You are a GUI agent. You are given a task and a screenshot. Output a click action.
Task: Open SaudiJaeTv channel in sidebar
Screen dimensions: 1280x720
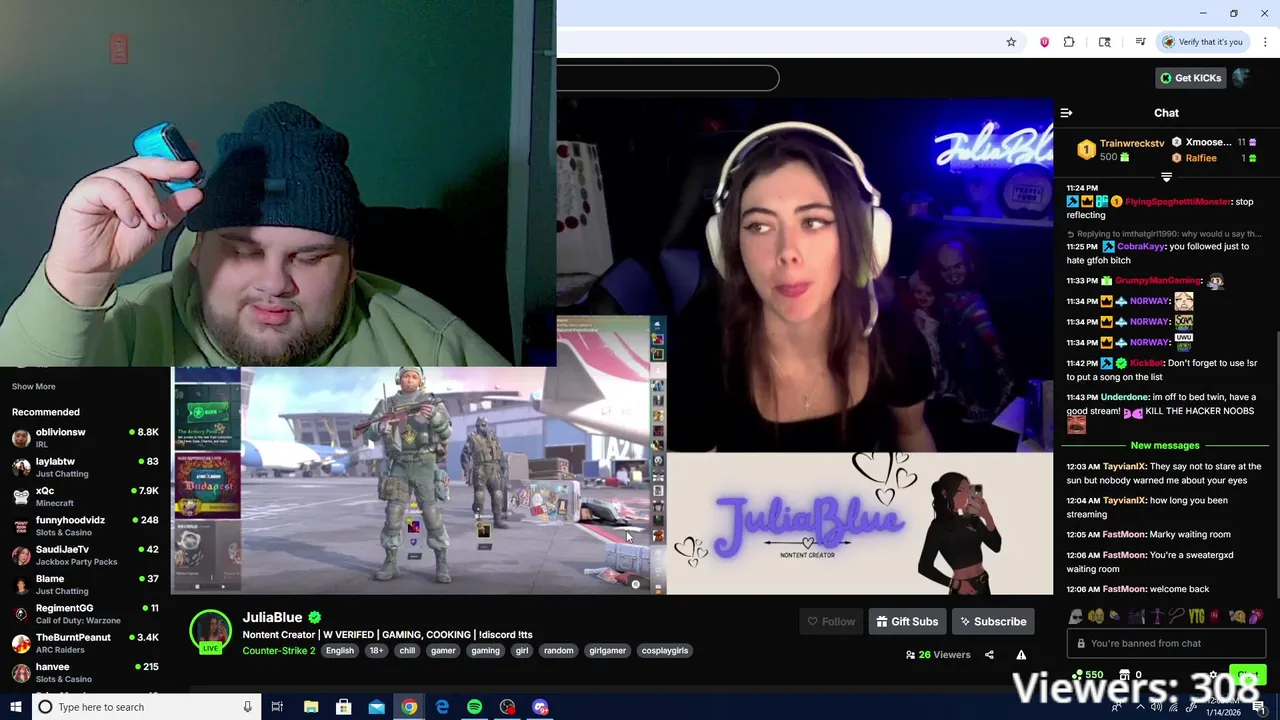[x=85, y=555]
